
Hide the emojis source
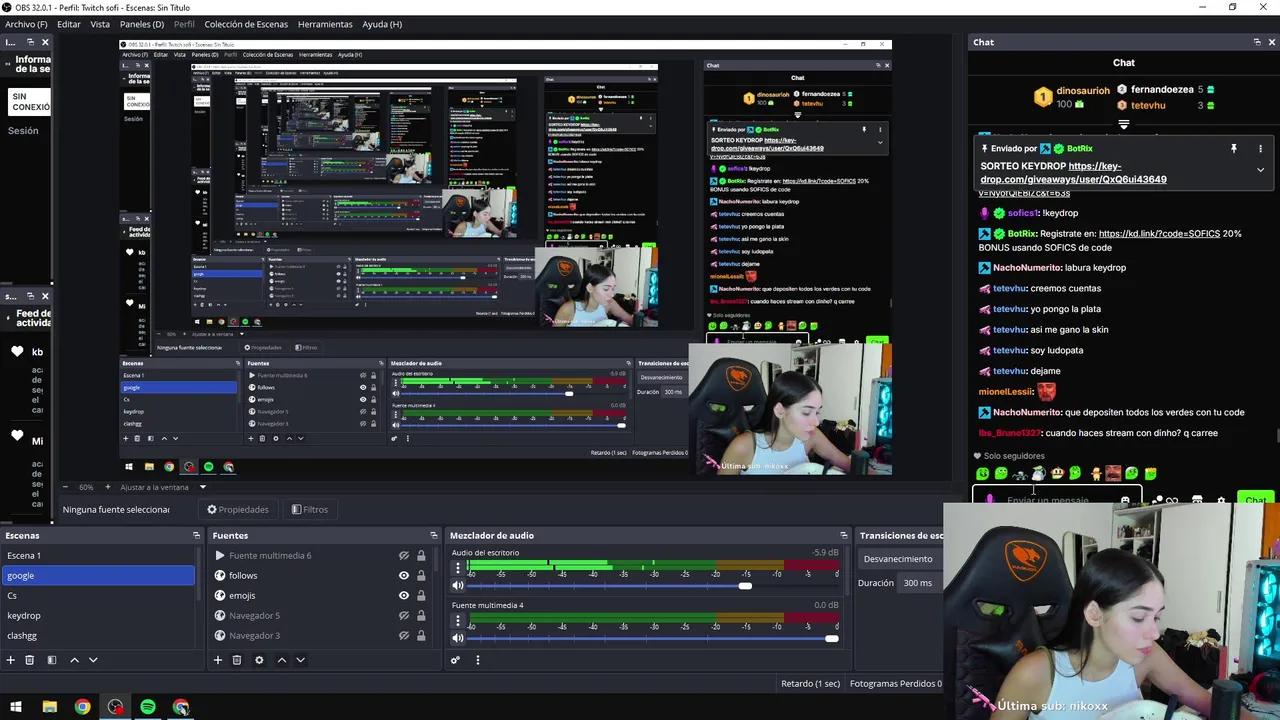(404, 596)
